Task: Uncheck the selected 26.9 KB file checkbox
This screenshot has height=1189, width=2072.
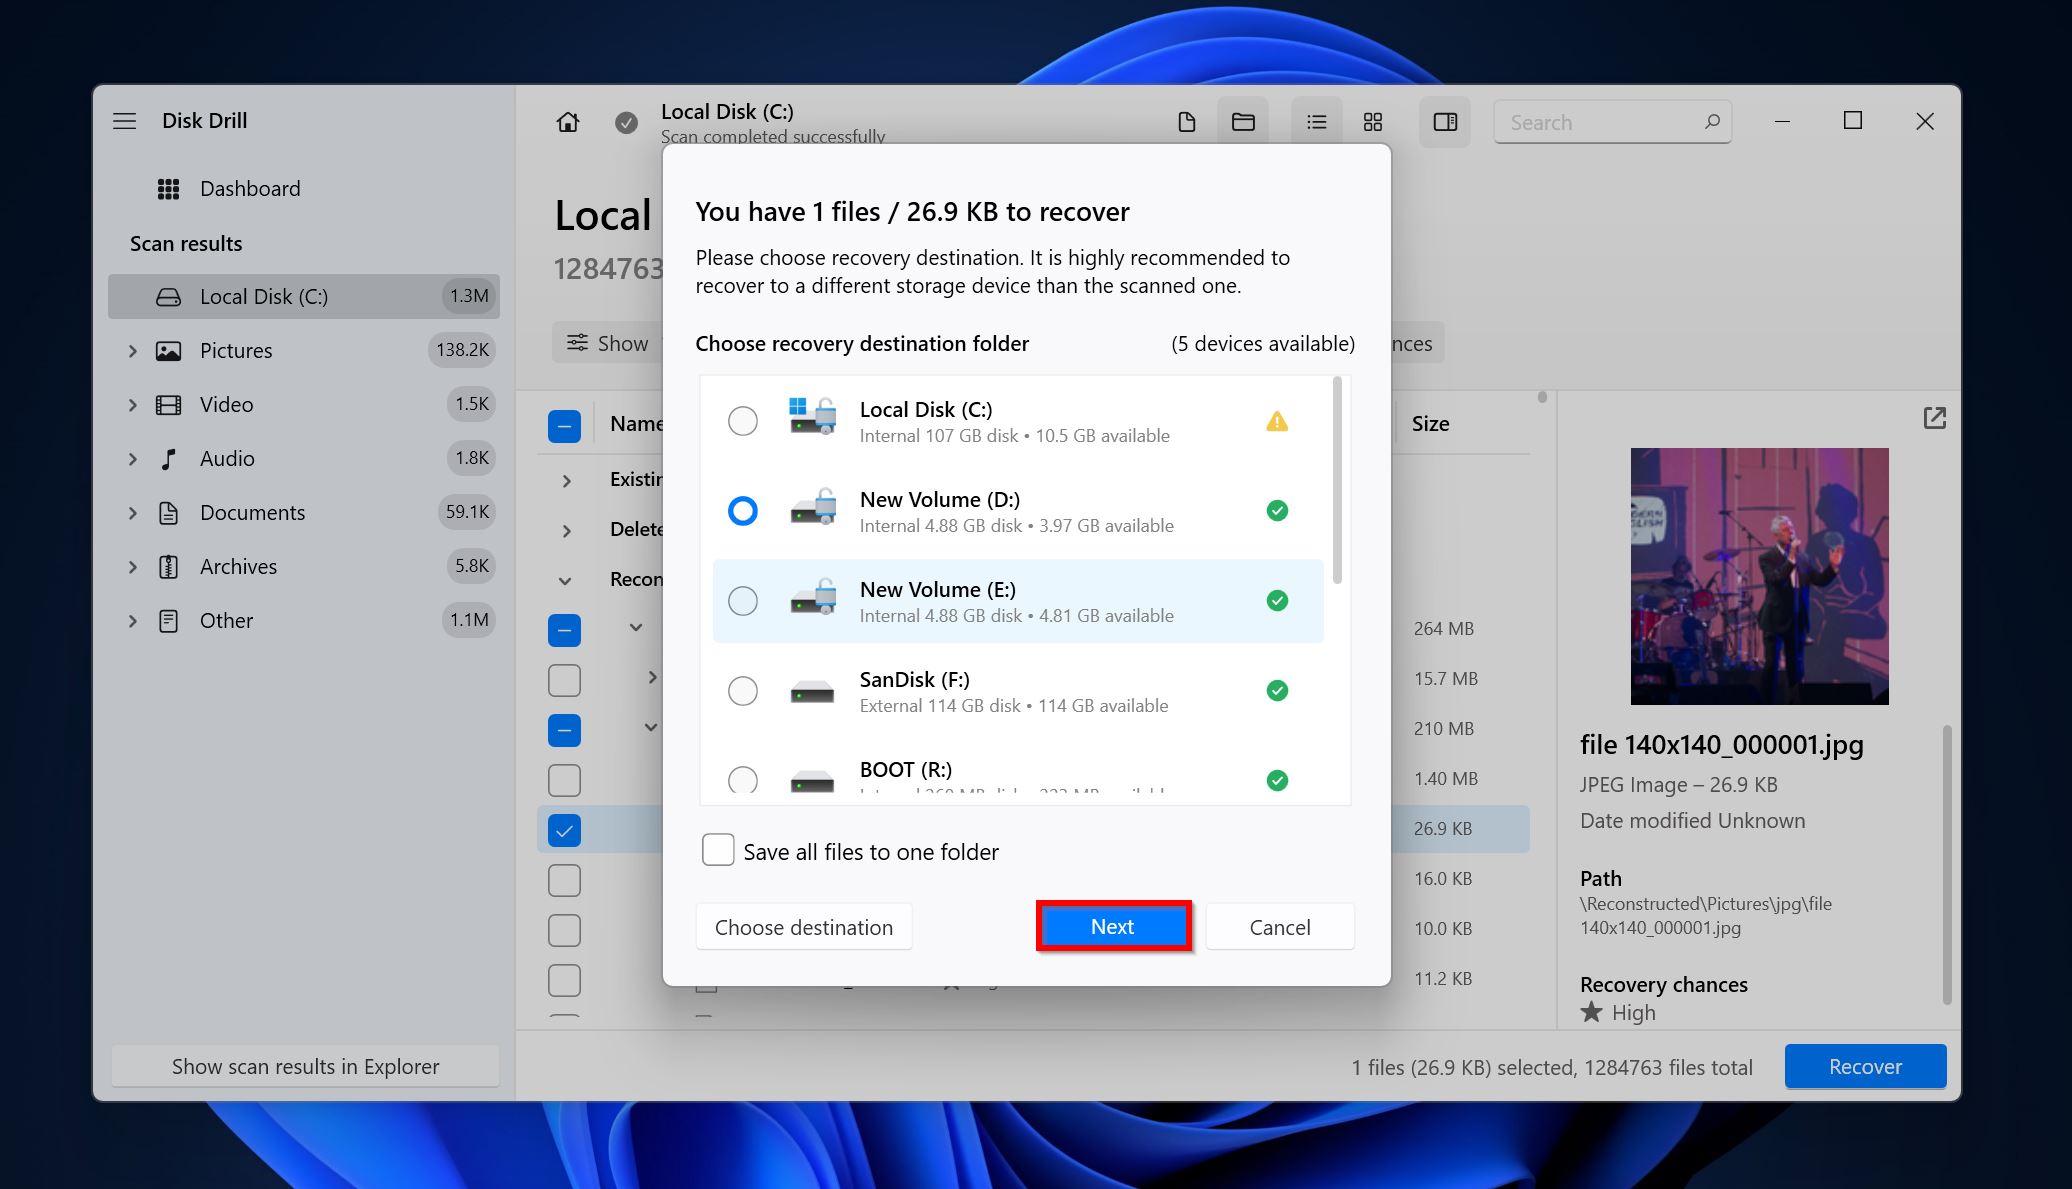Action: [564, 830]
